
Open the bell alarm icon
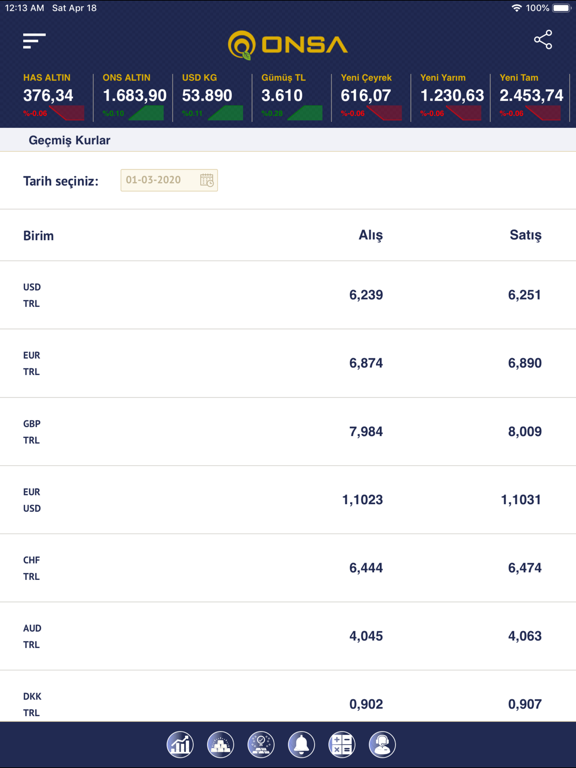coord(301,744)
